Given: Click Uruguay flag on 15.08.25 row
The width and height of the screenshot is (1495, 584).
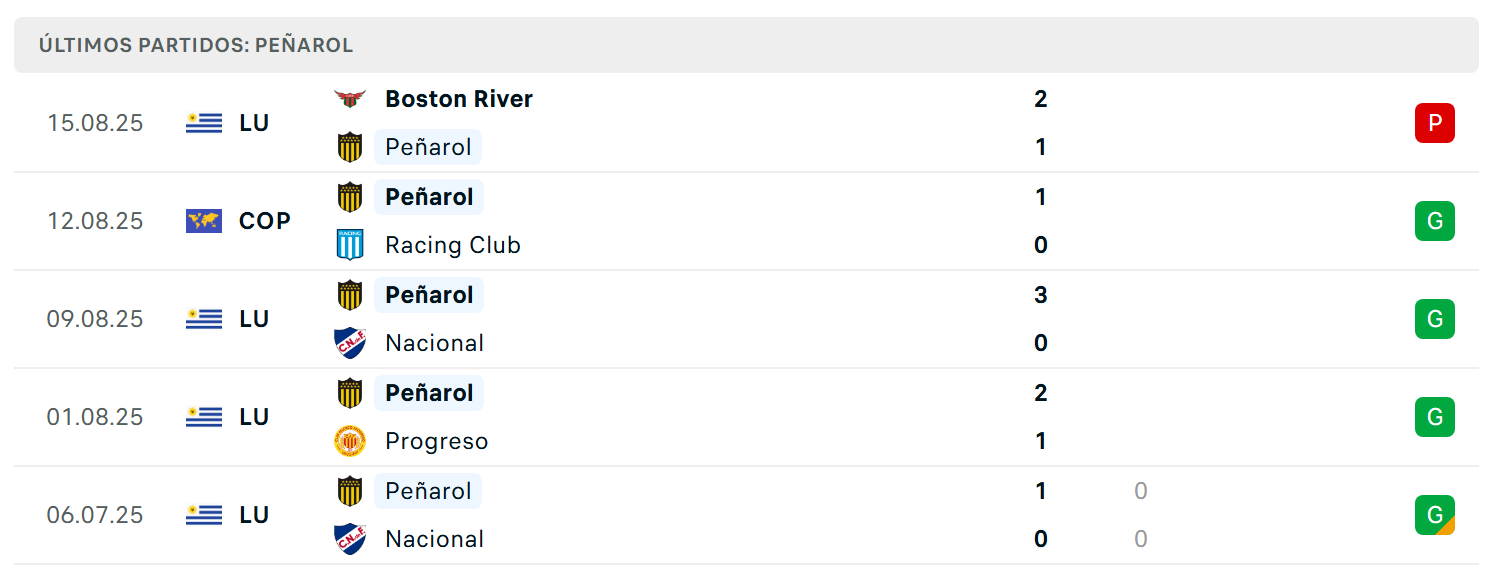Looking at the screenshot, I should click(204, 123).
